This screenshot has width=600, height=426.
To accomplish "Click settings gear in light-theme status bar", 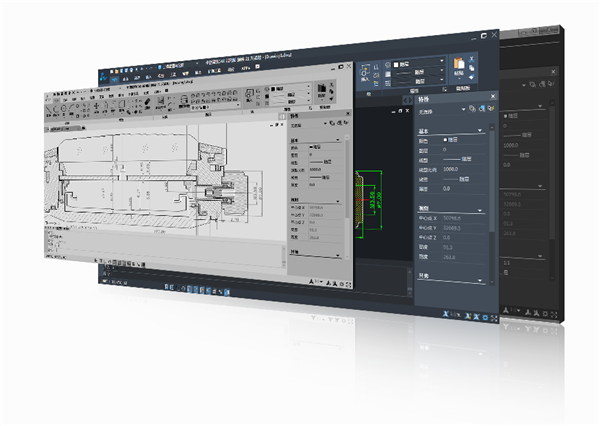I will (x=342, y=284).
